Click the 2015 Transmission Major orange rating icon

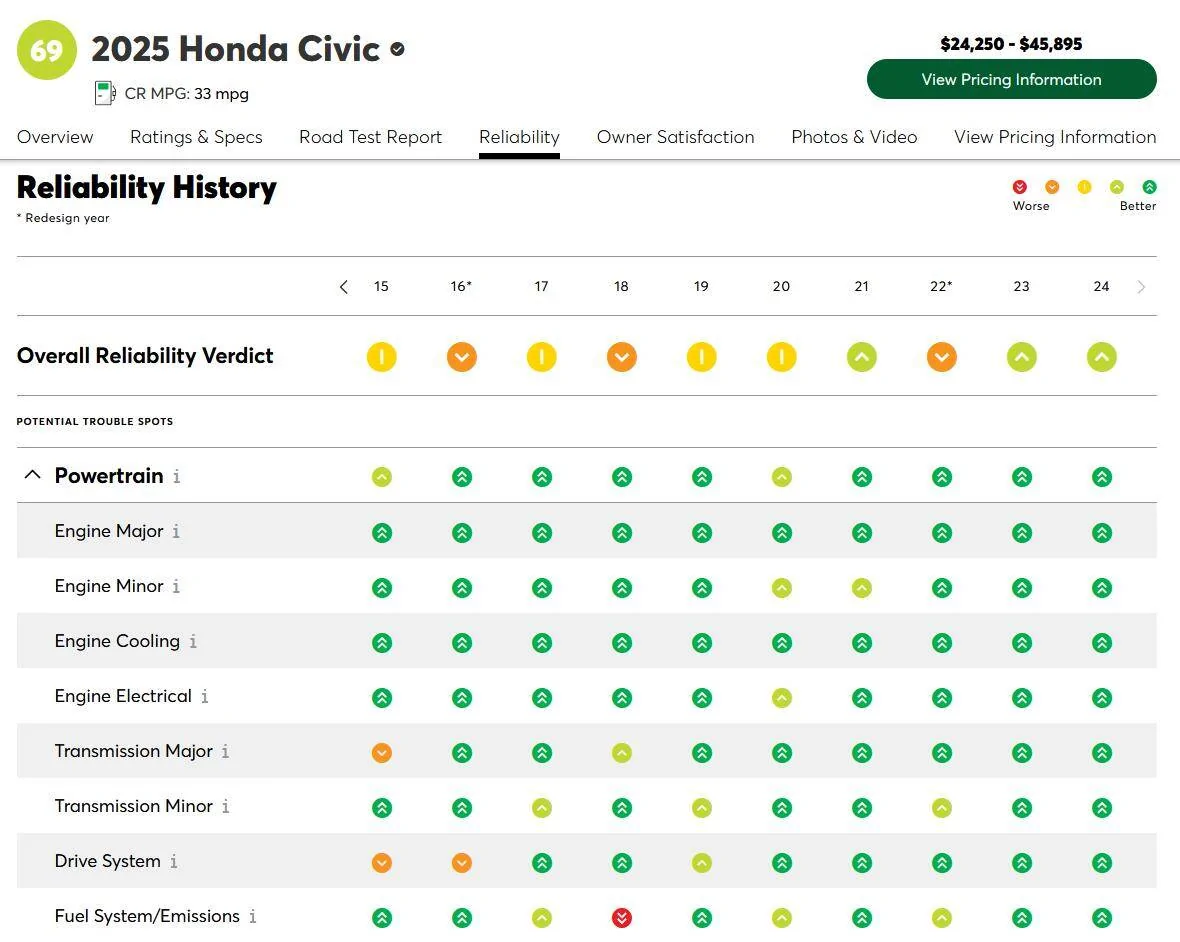382,752
